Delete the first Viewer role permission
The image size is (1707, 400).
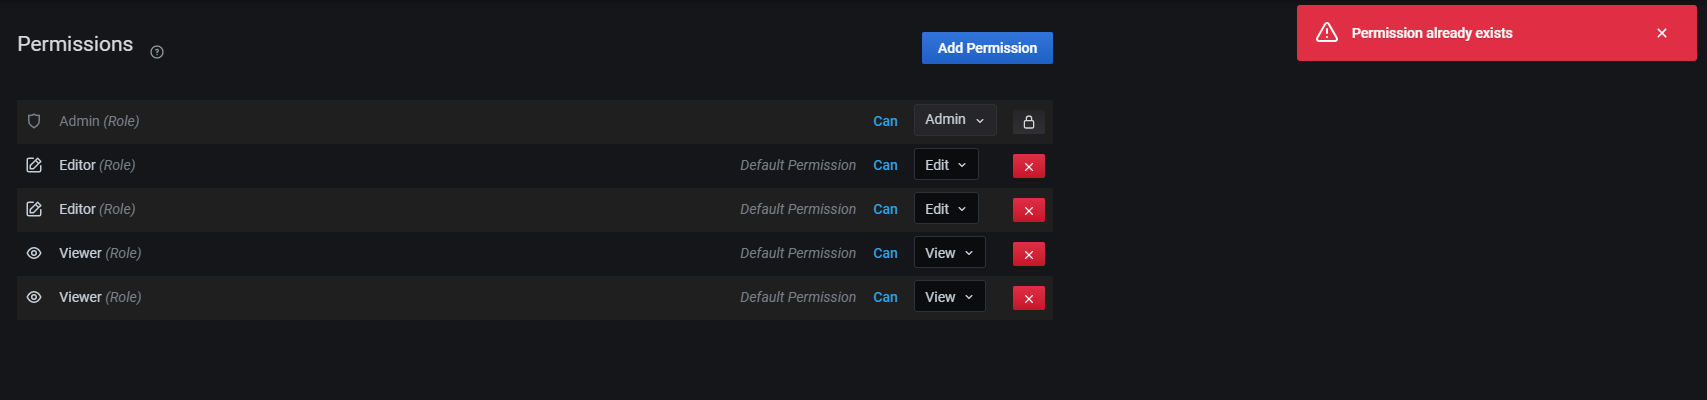click(x=1028, y=254)
